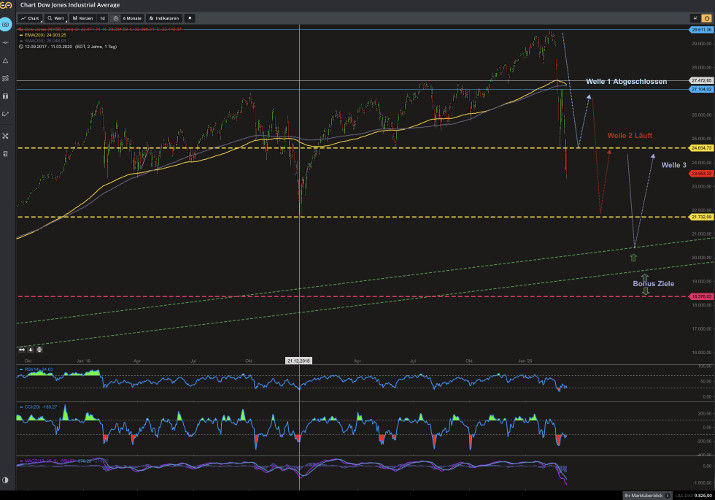Screen dimensions: 715x500
Task: Click the Chart Dow Jones Industrial Average title
Action: tap(70, 5)
